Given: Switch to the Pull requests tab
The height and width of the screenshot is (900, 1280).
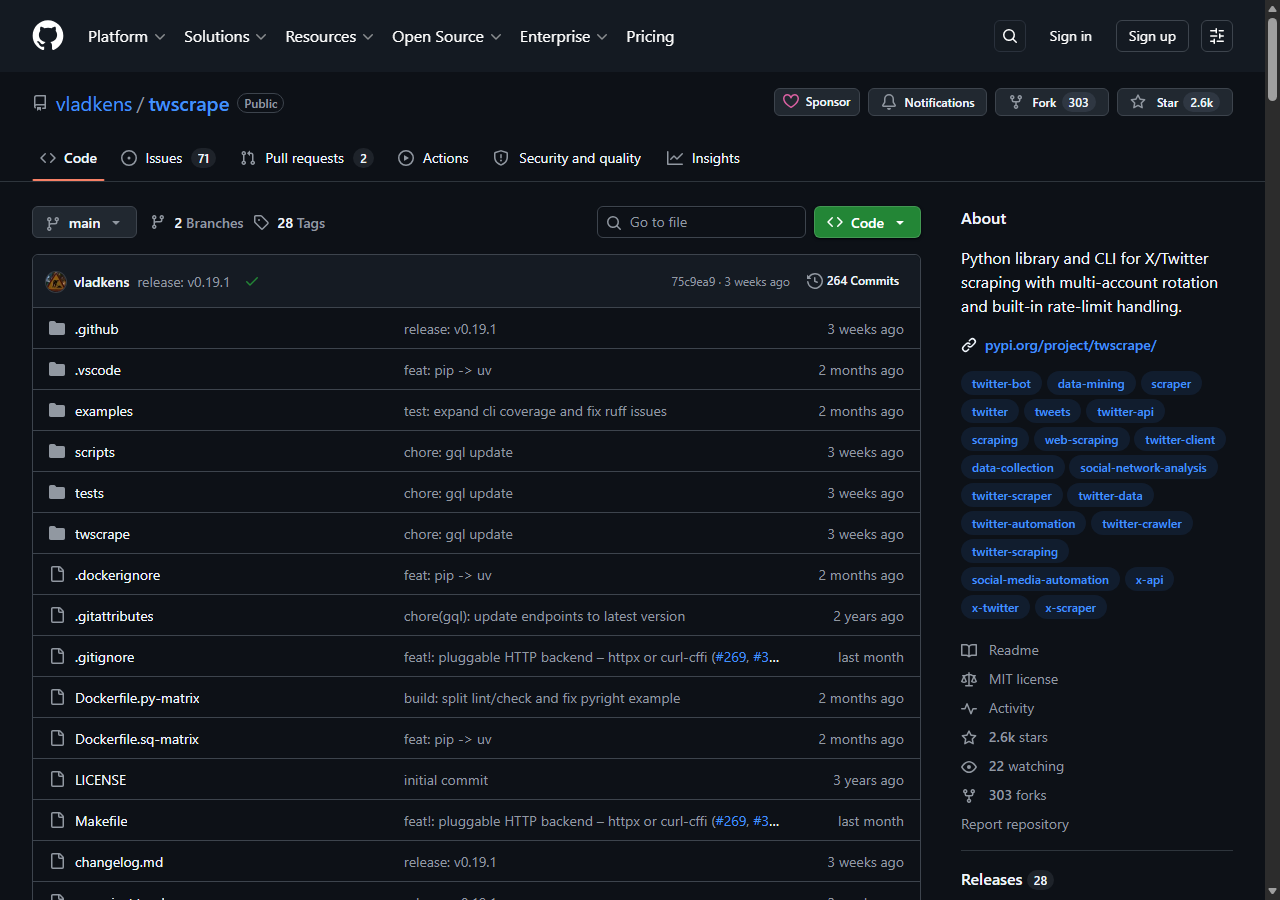Looking at the screenshot, I should click(x=306, y=158).
